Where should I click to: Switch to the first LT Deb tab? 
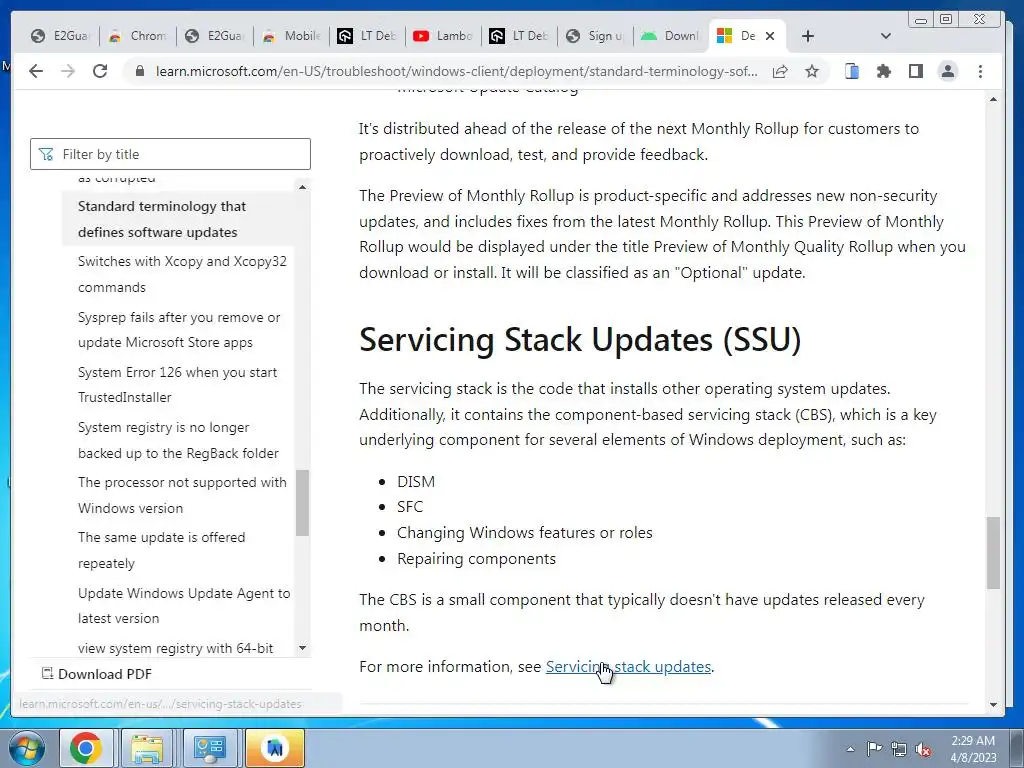pos(367,36)
